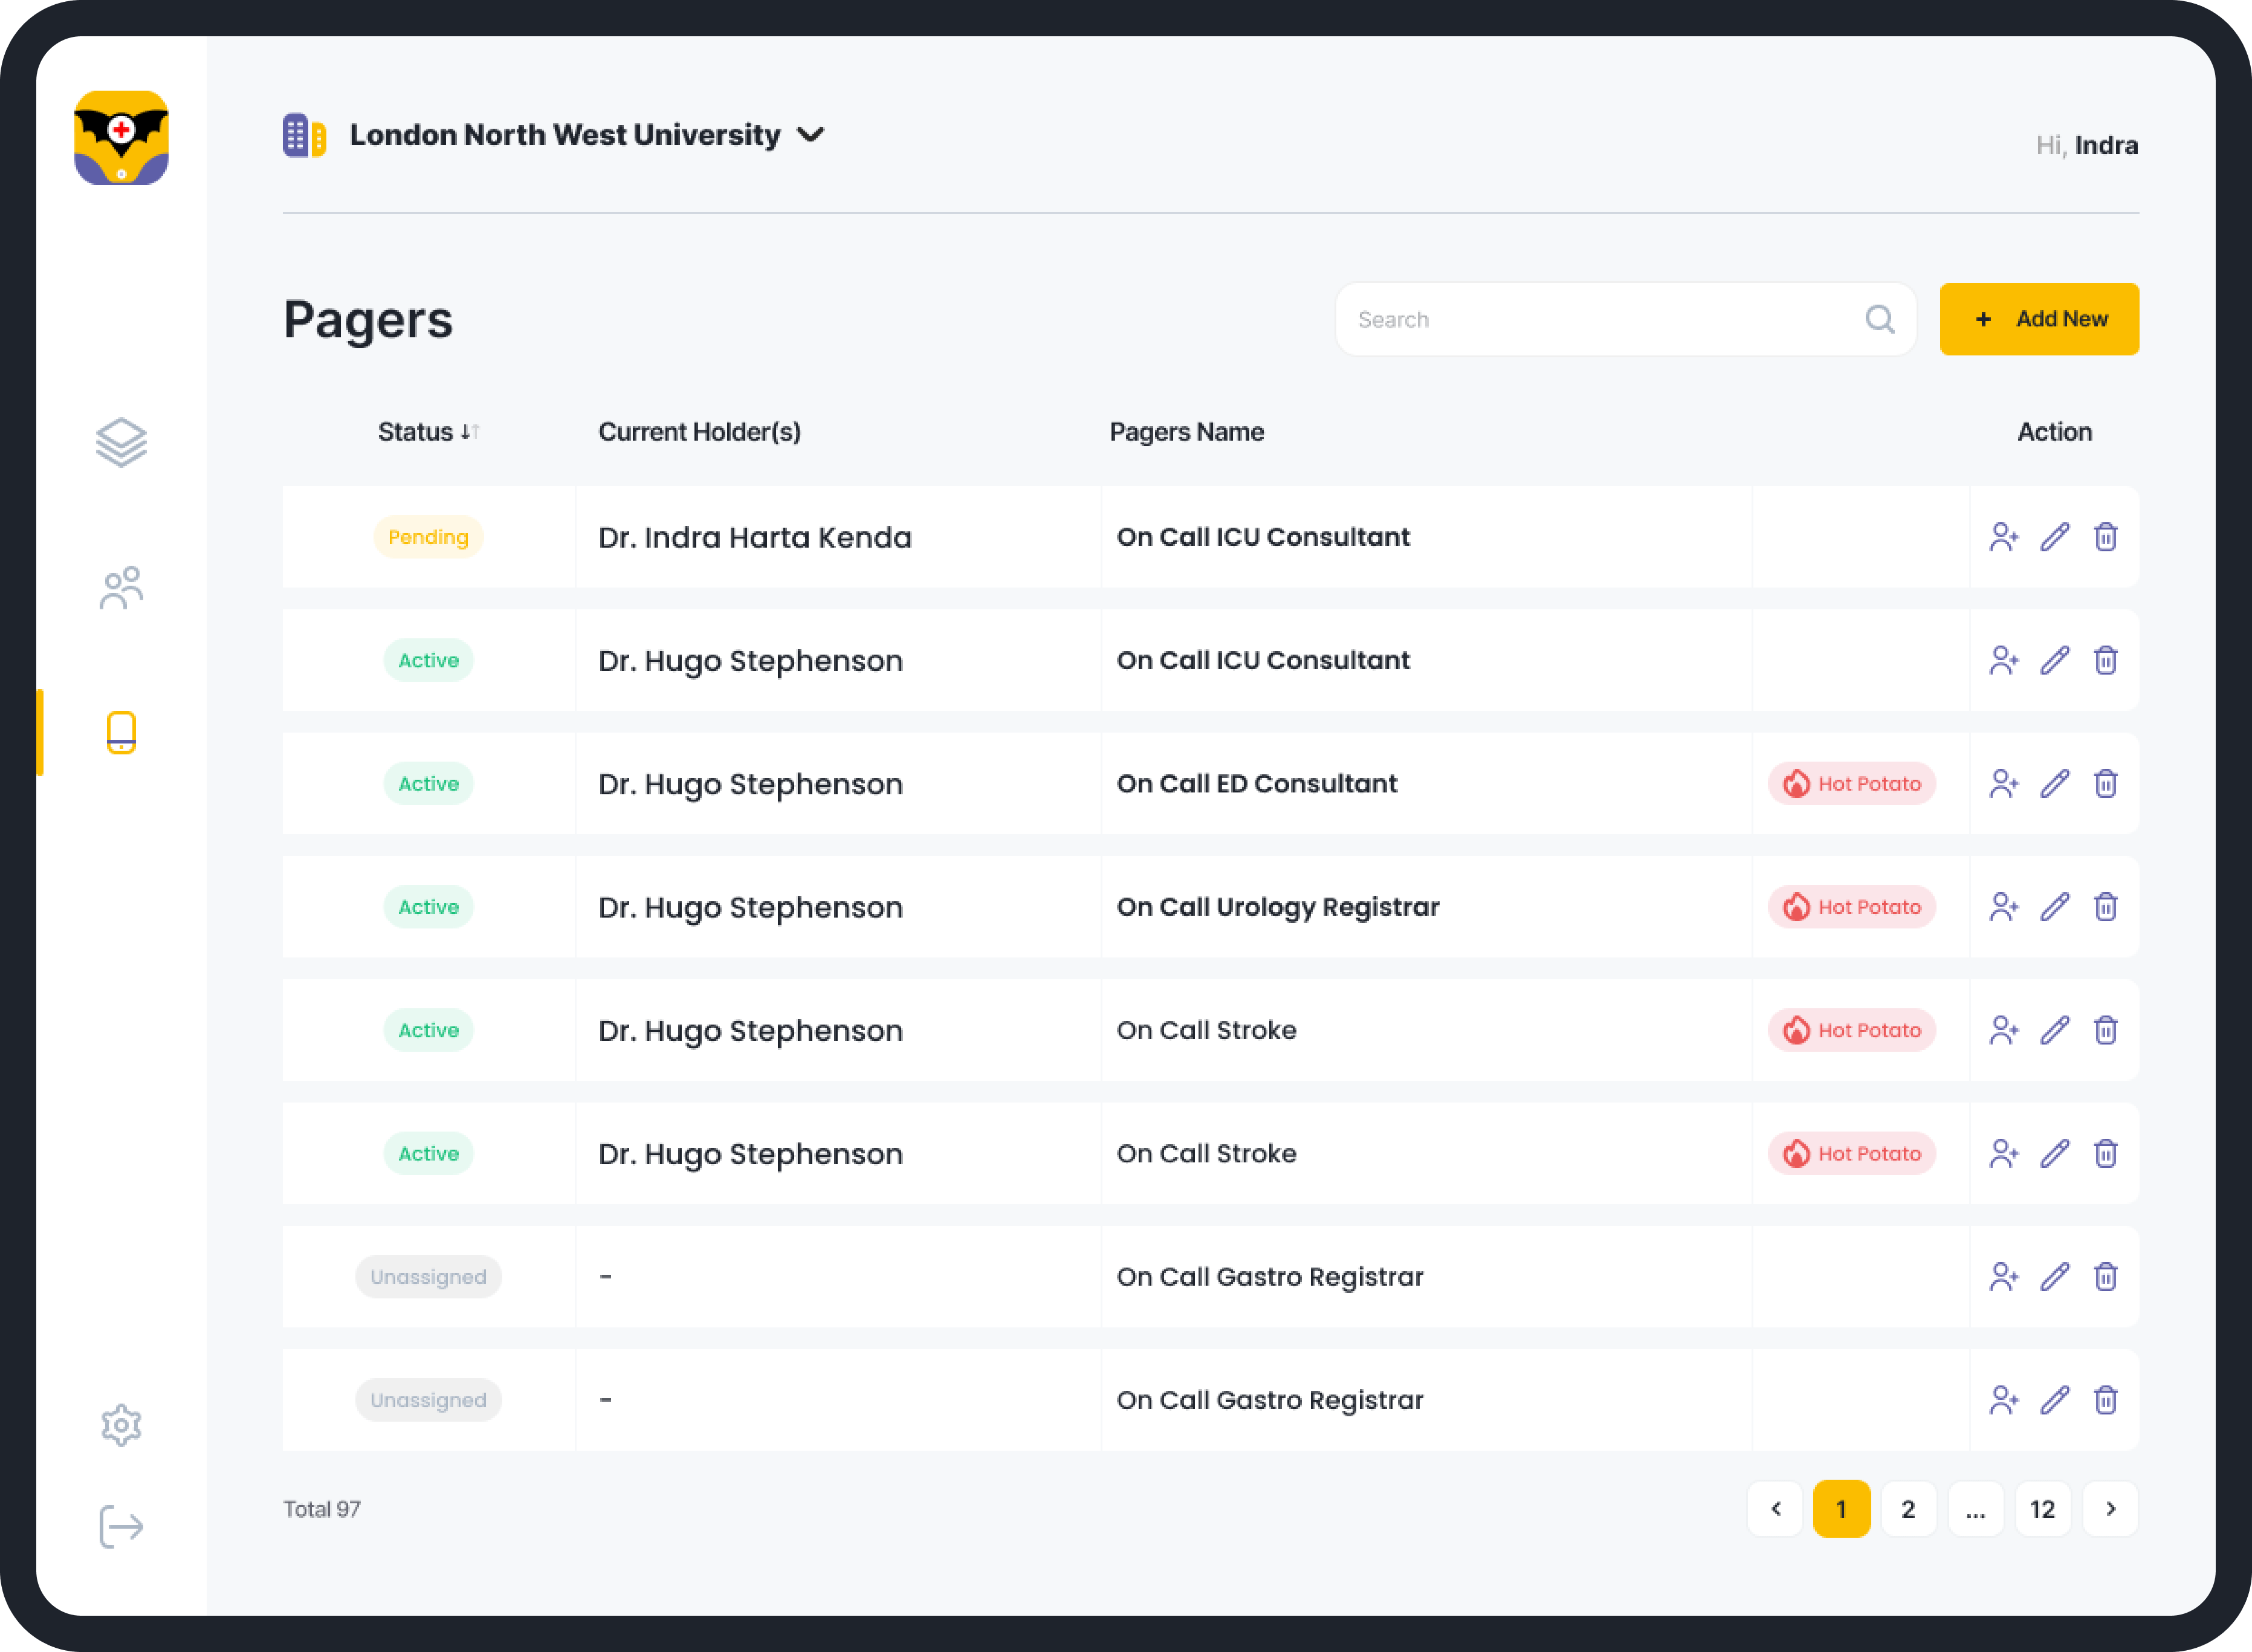Open the users group sidebar icon
This screenshot has height=1652, width=2252.
click(x=121, y=588)
